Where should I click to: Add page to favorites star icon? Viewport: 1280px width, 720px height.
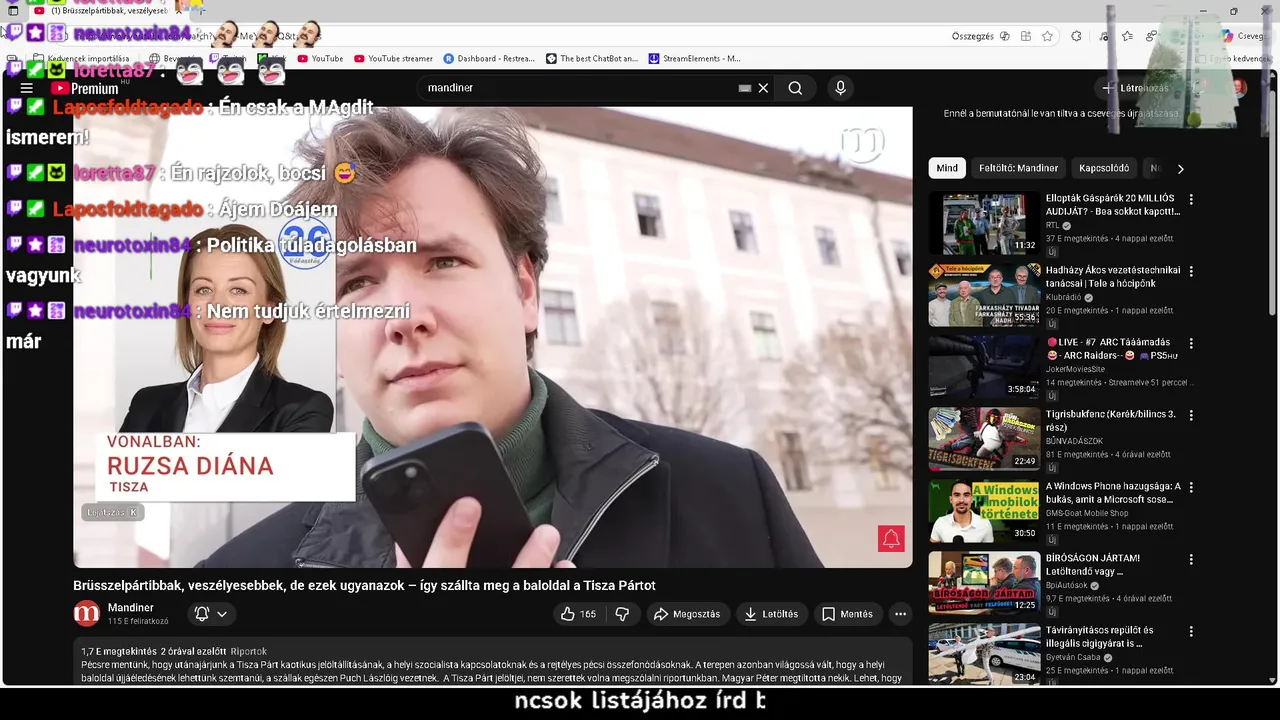1047,36
